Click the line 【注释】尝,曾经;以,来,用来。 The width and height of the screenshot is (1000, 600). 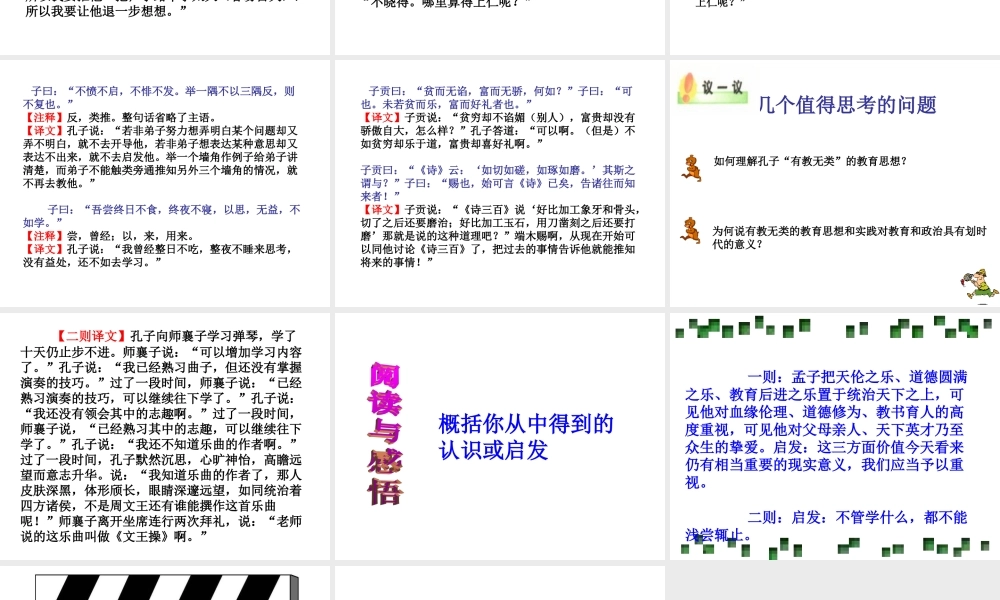point(109,236)
